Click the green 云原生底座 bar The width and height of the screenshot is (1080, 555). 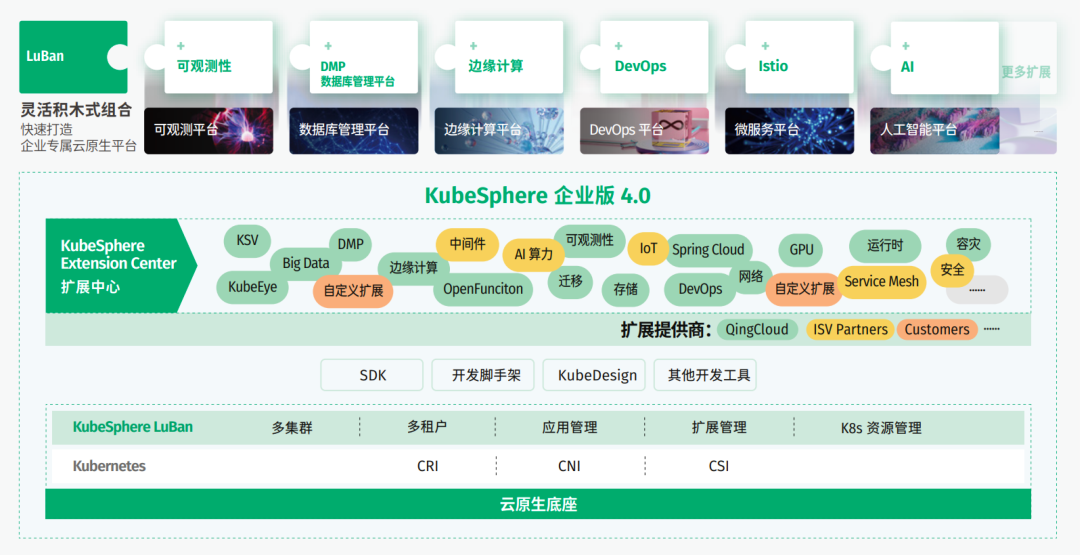tap(538, 504)
